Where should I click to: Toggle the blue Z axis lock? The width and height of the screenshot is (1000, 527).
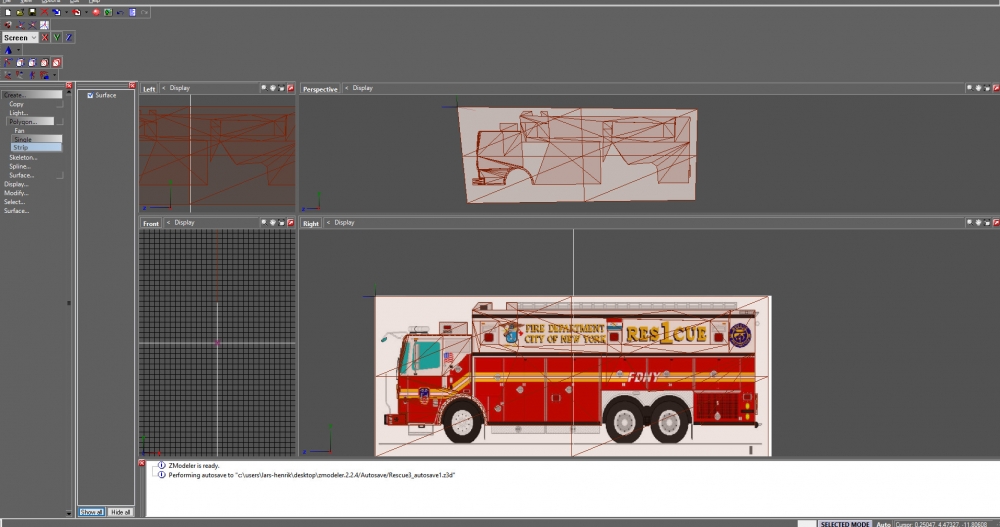pyautogui.click(x=69, y=38)
